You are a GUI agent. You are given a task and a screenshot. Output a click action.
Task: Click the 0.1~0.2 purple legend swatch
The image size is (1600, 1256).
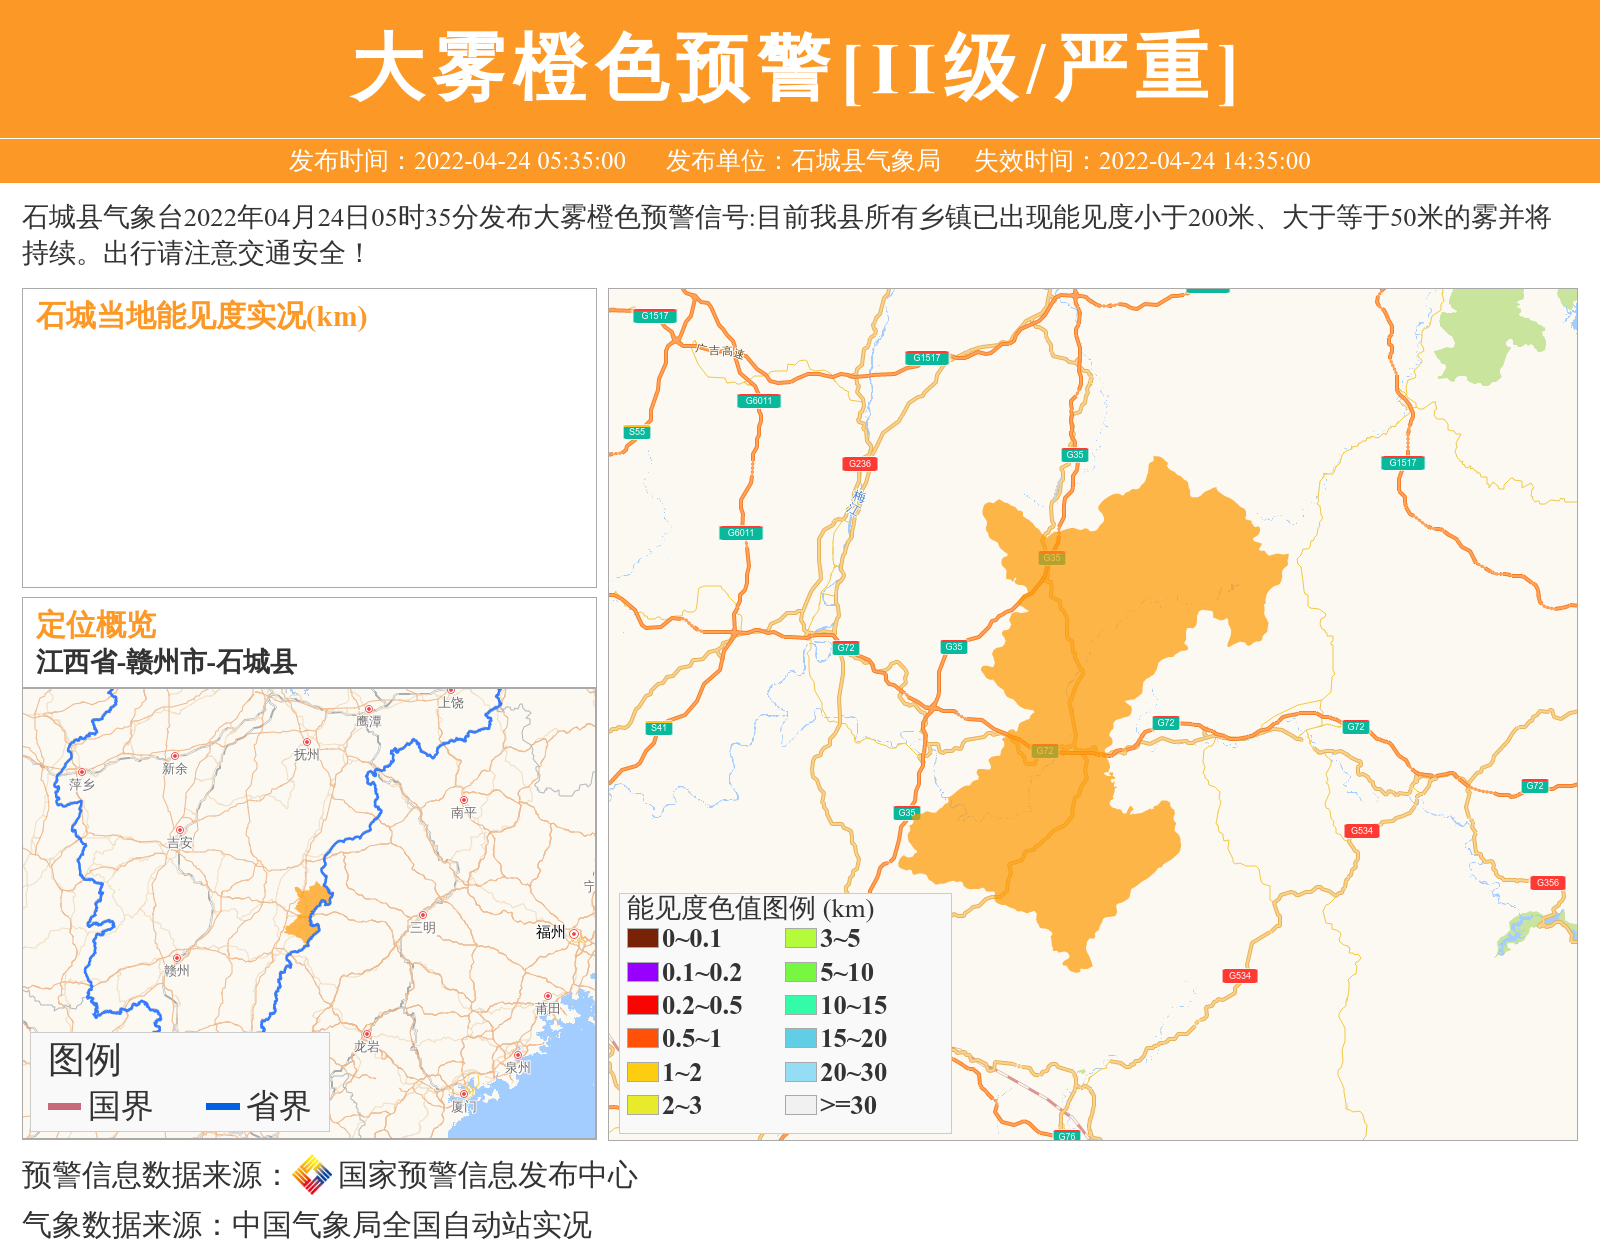(642, 972)
